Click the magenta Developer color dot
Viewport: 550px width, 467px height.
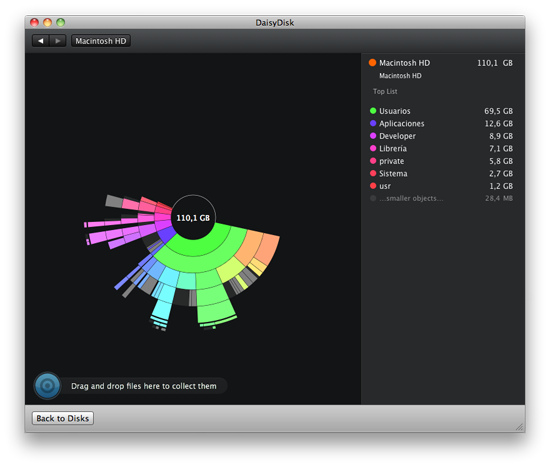(x=373, y=136)
